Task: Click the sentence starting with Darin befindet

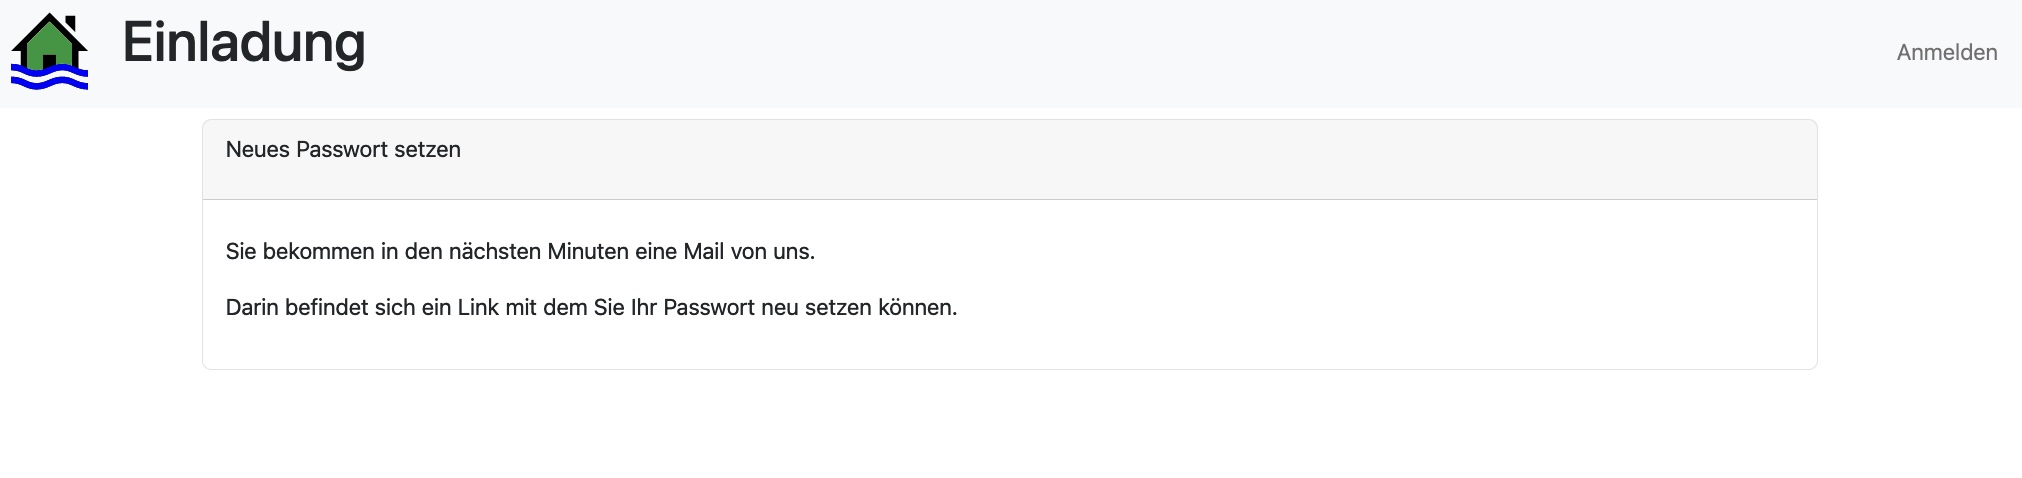Action: [x=591, y=308]
